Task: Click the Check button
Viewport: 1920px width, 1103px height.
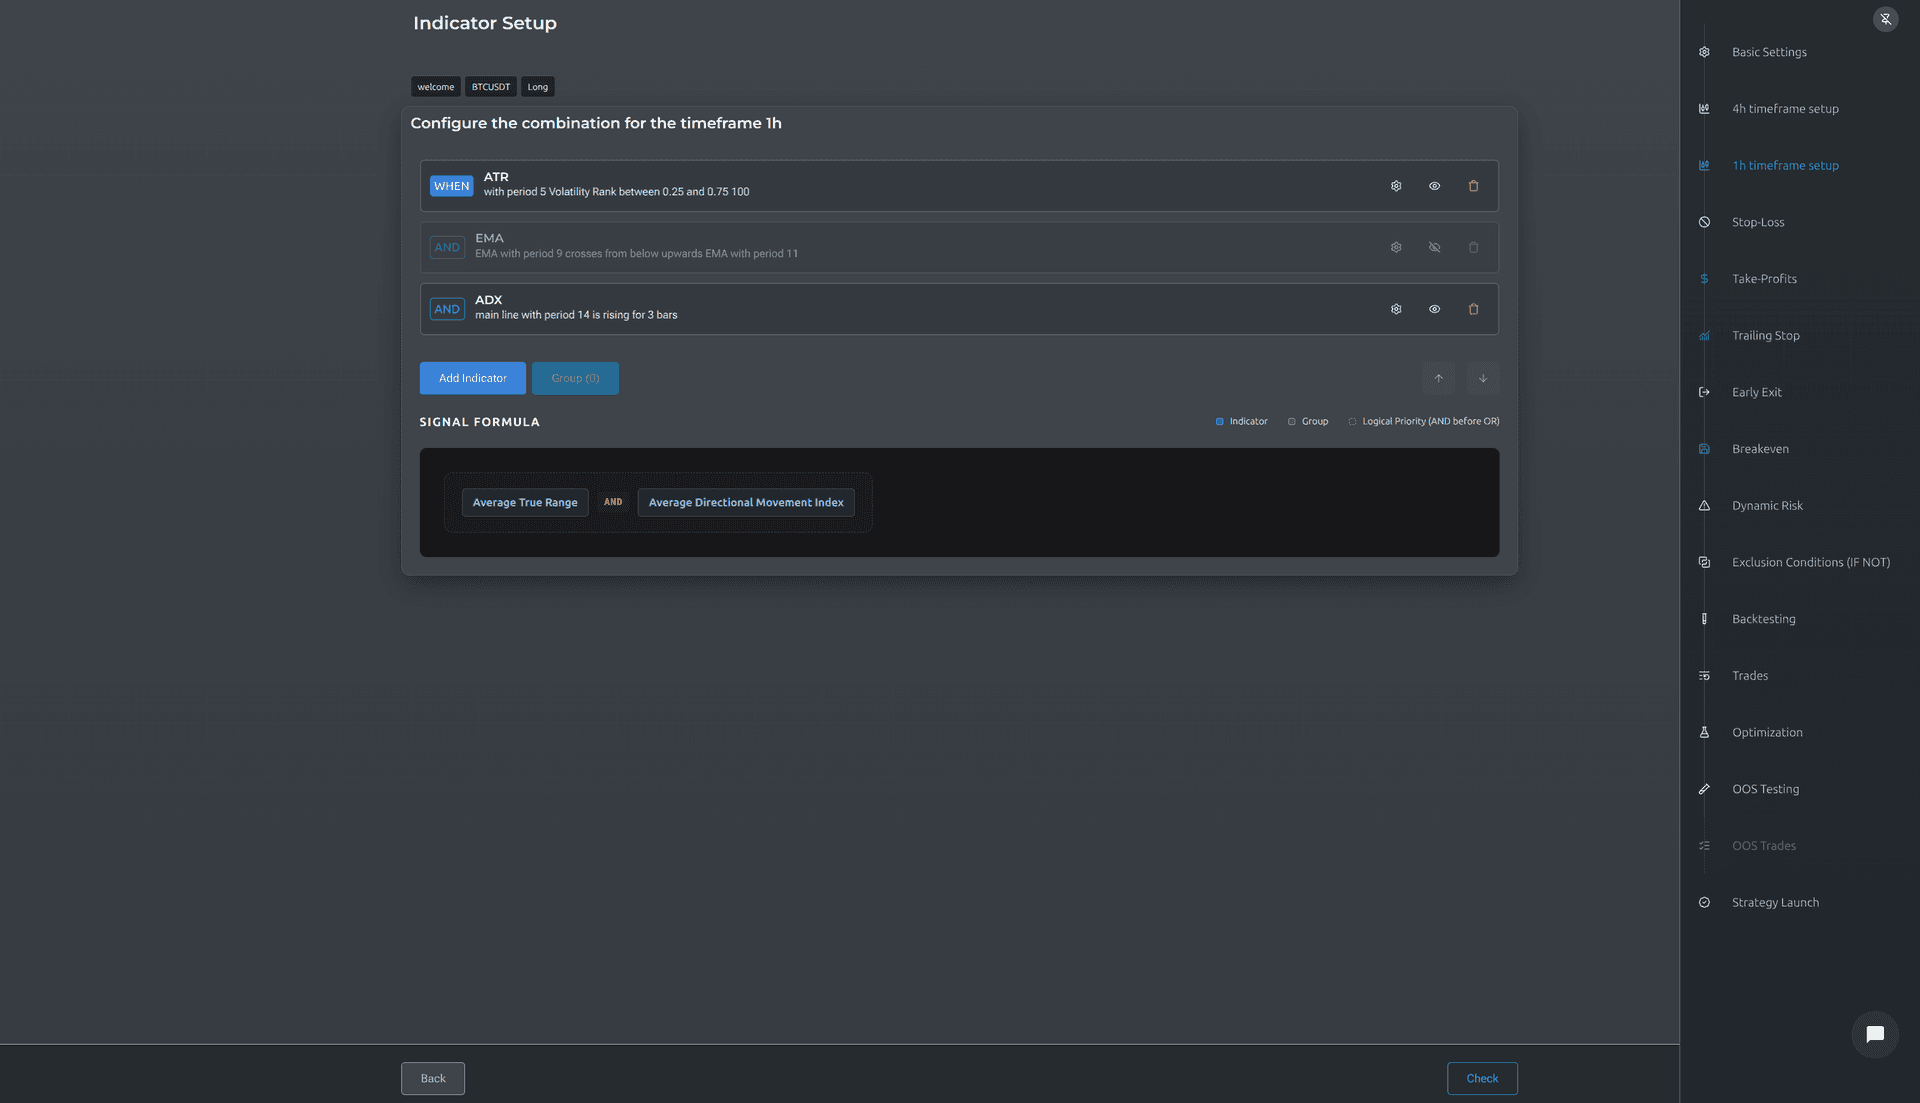Action: click(1482, 1078)
